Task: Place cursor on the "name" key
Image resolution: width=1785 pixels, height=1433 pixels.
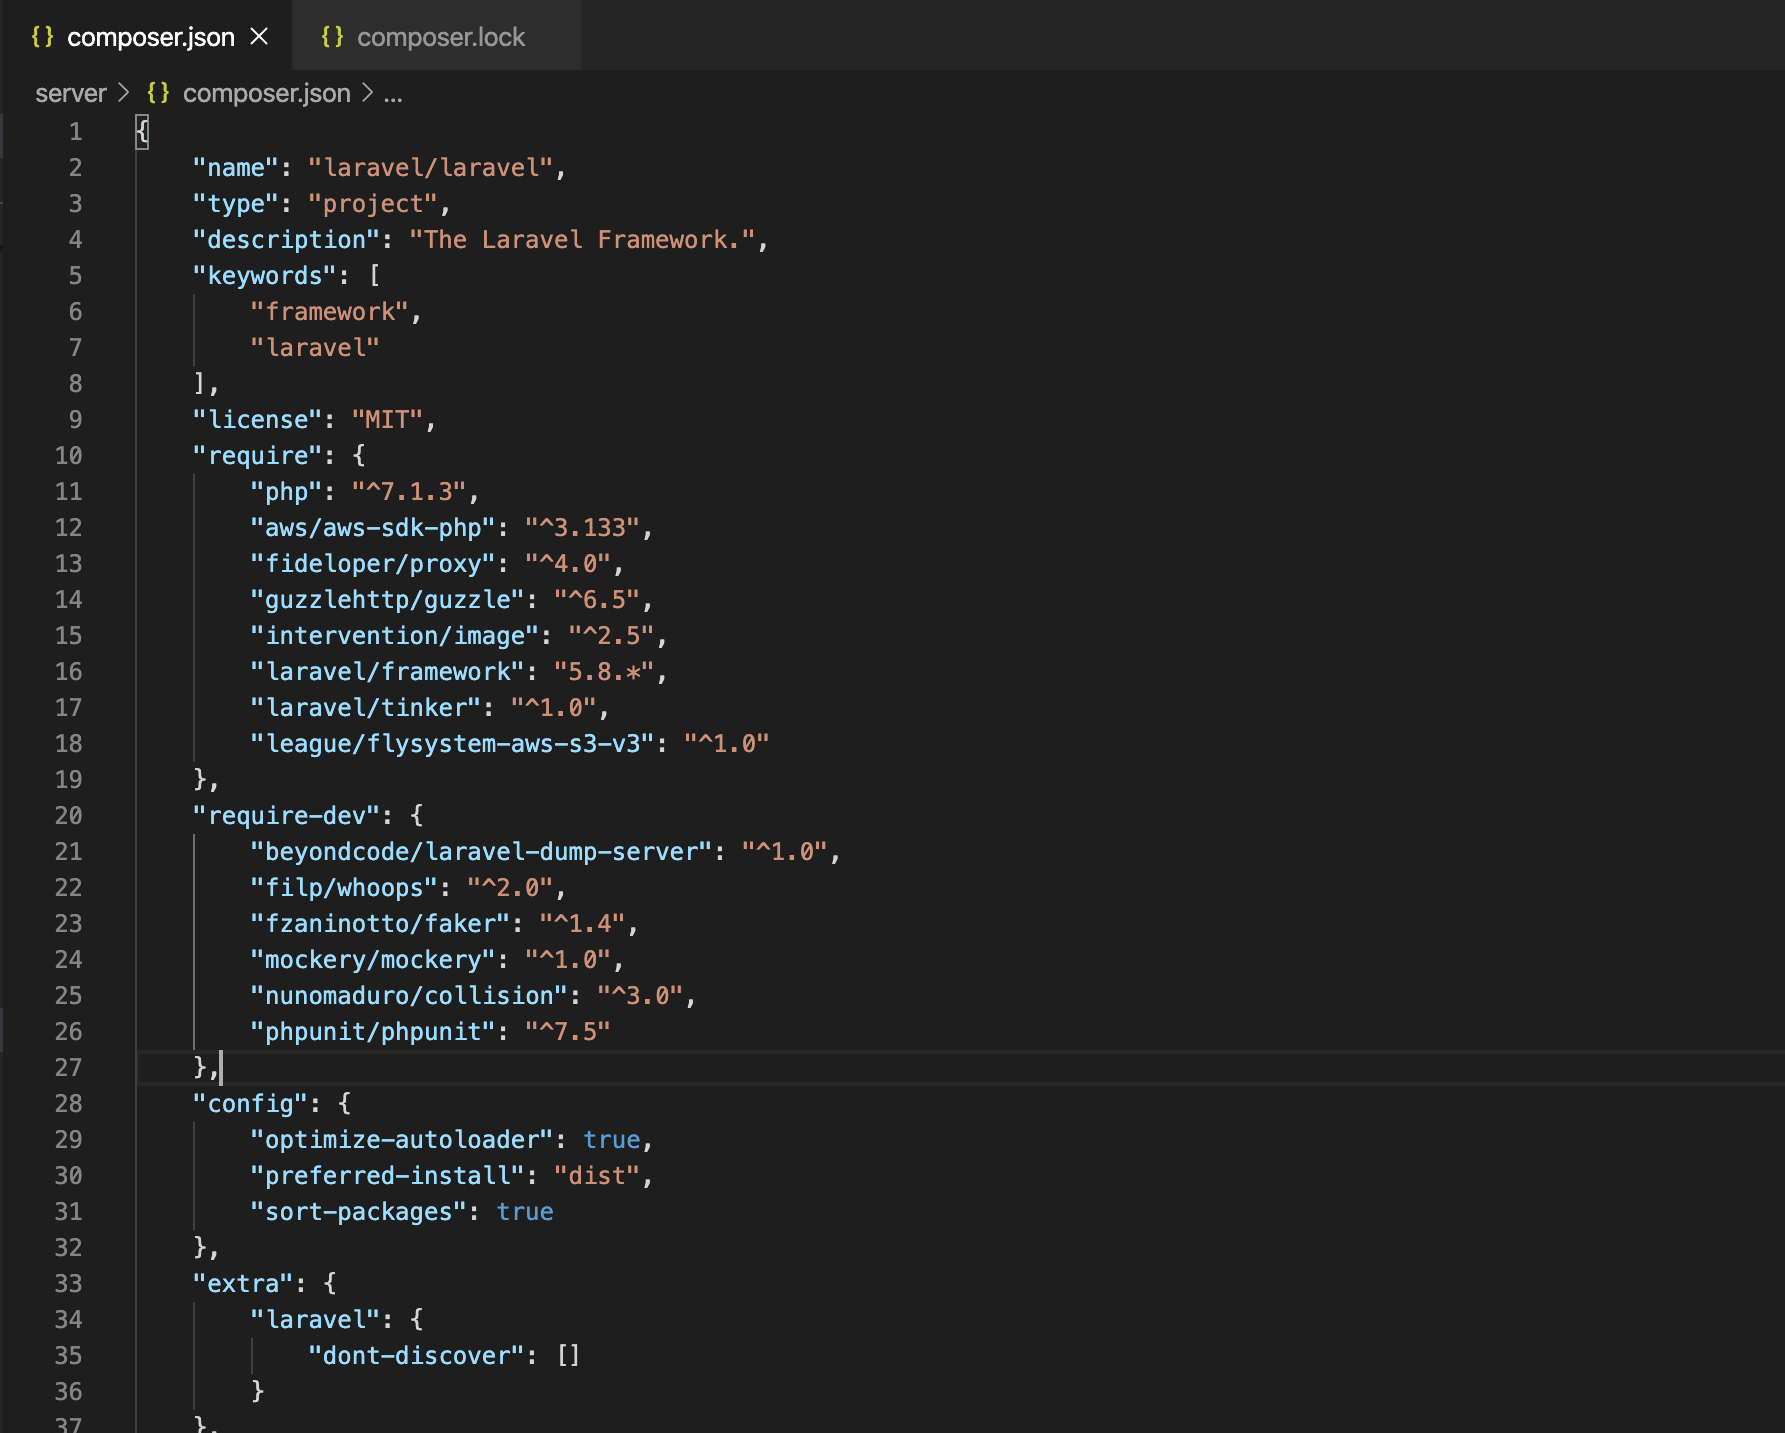Action: click(236, 168)
